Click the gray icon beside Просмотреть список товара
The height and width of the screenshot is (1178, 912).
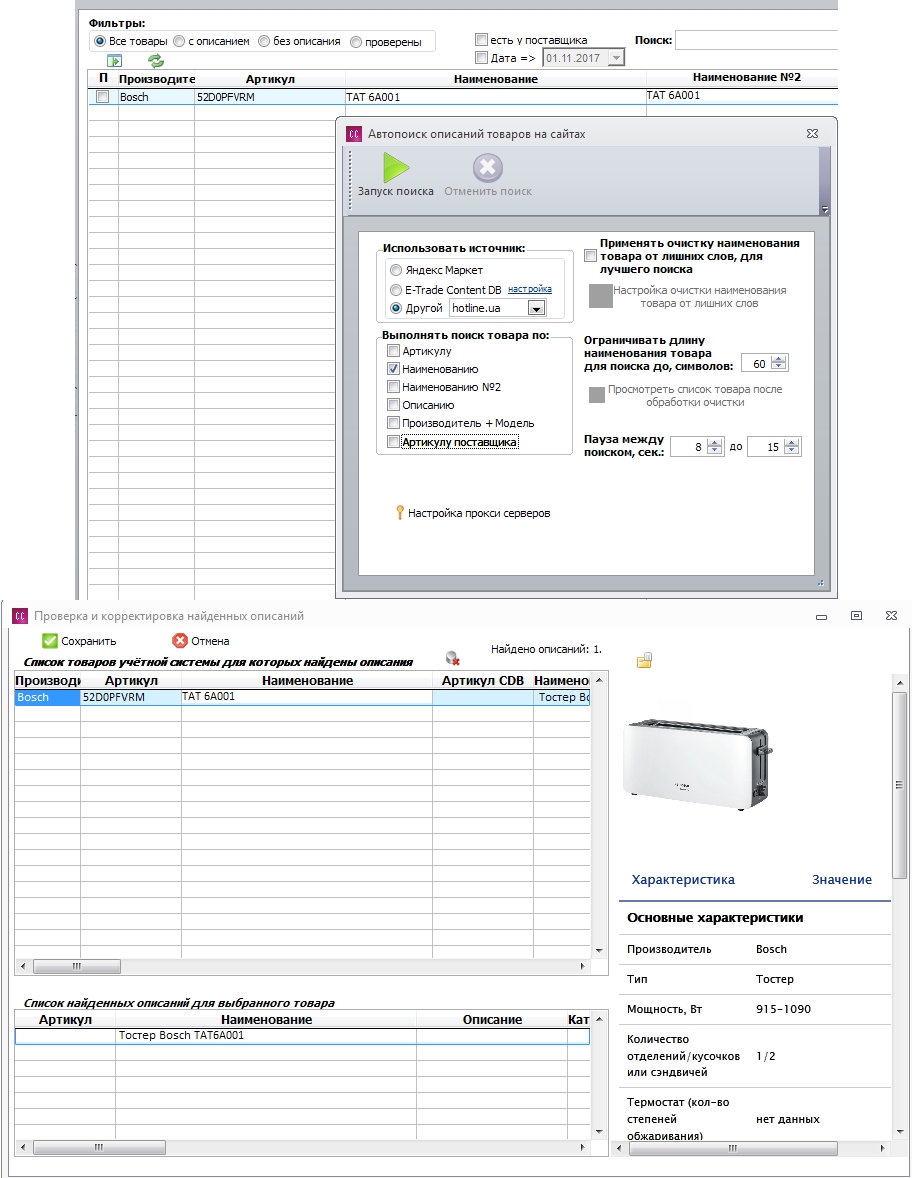point(596,394)
